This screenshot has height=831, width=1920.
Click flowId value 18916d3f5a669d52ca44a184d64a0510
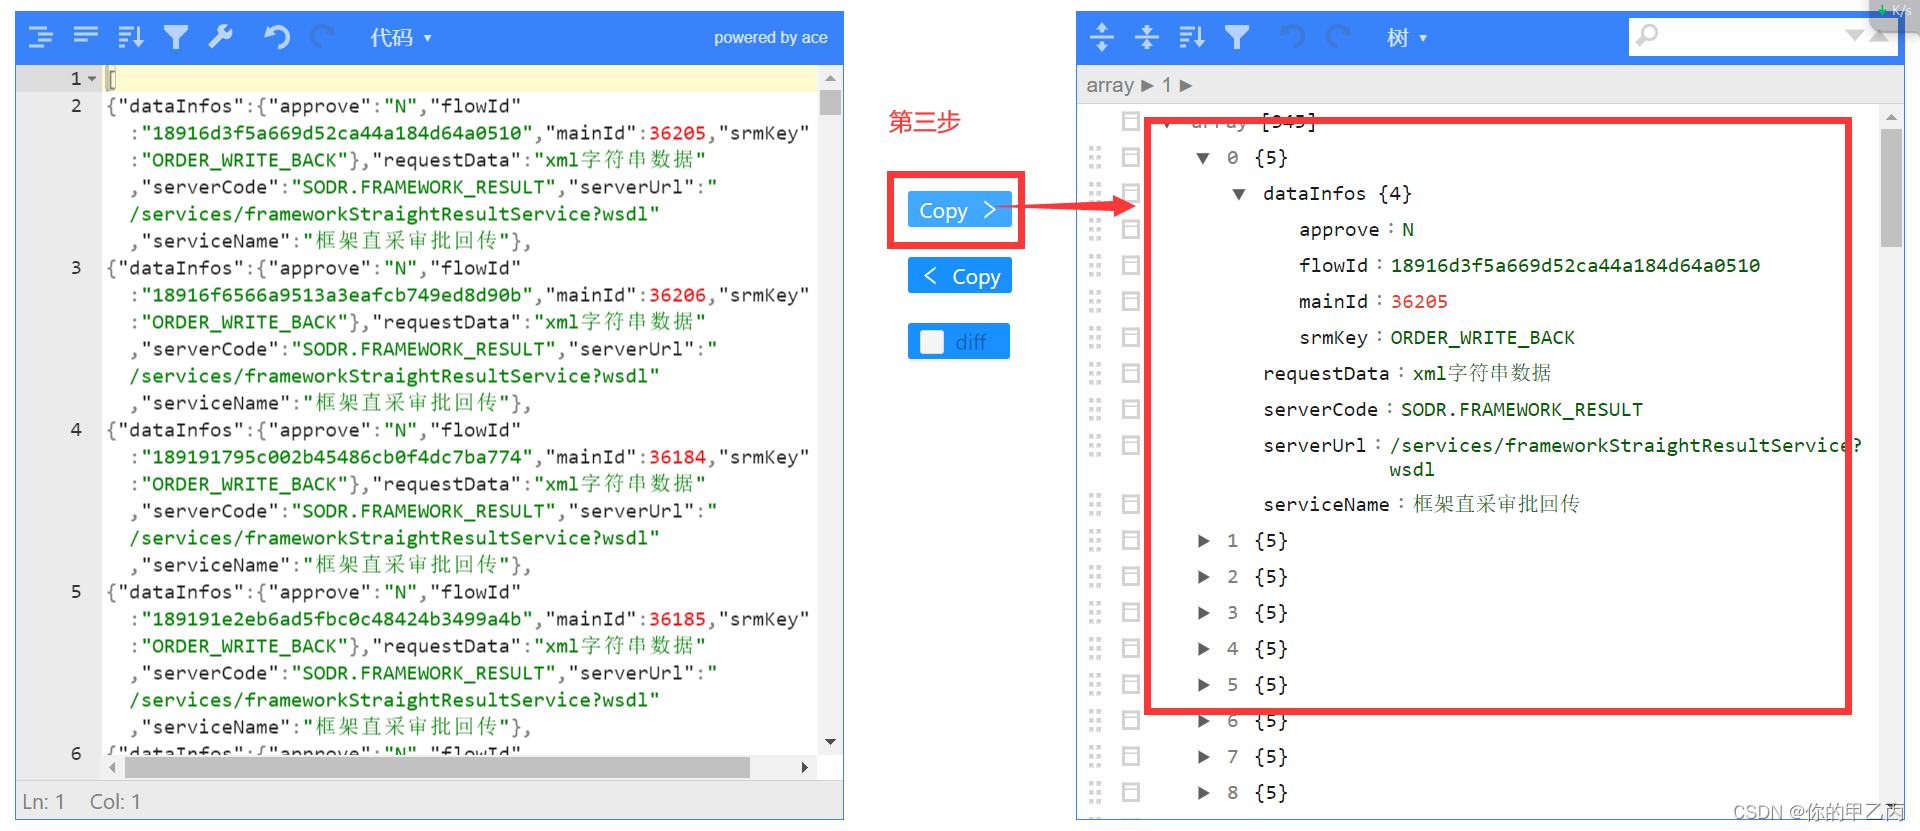point(1575,266)
